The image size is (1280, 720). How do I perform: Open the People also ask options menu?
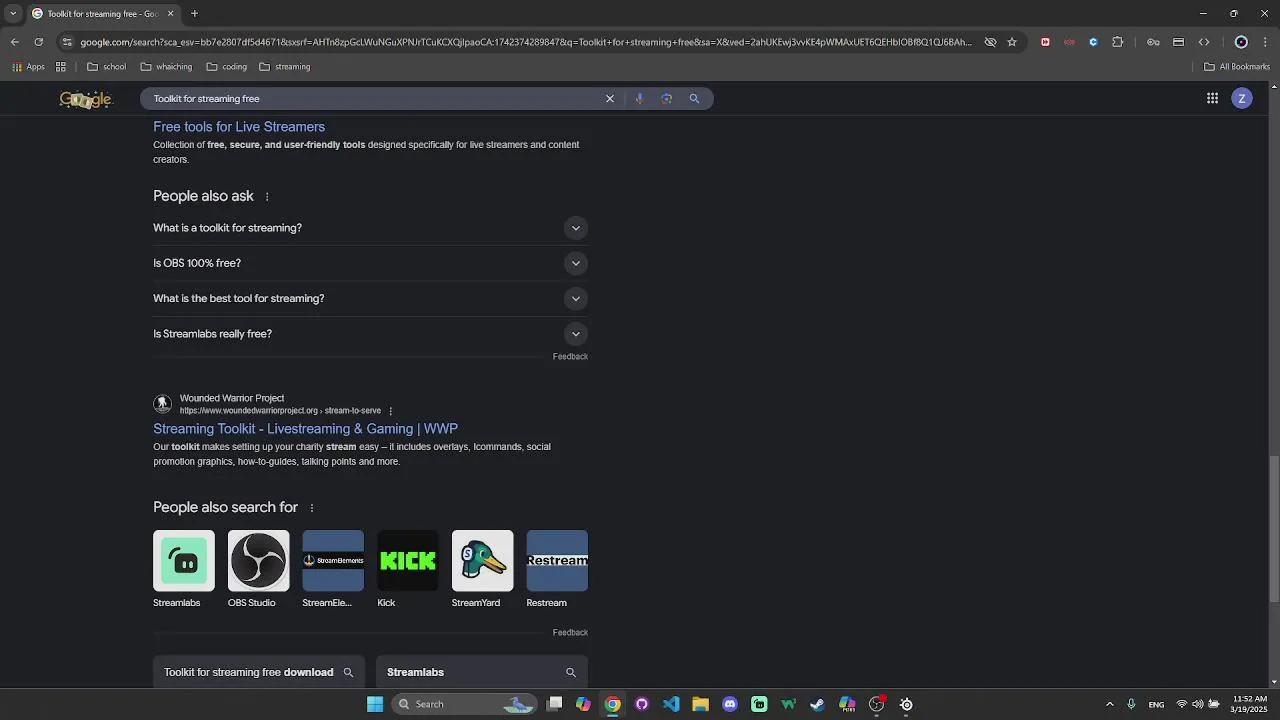pos(267,197)
